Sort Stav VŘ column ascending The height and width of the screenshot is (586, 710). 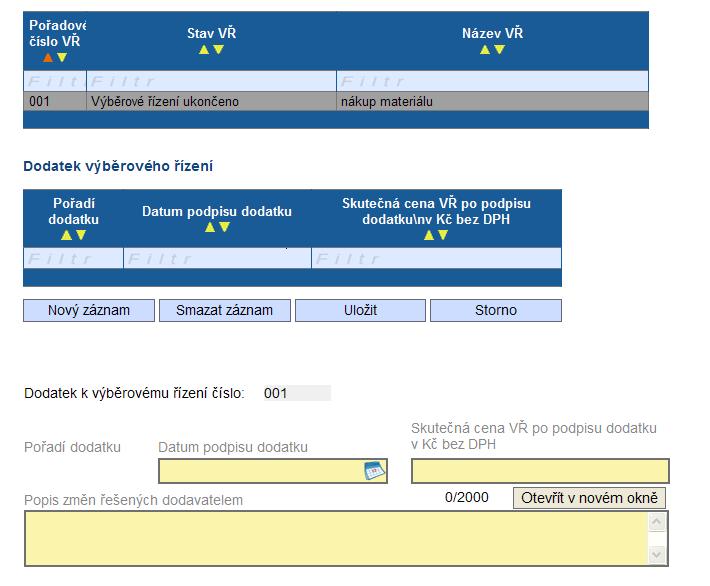tap(204, 49)
